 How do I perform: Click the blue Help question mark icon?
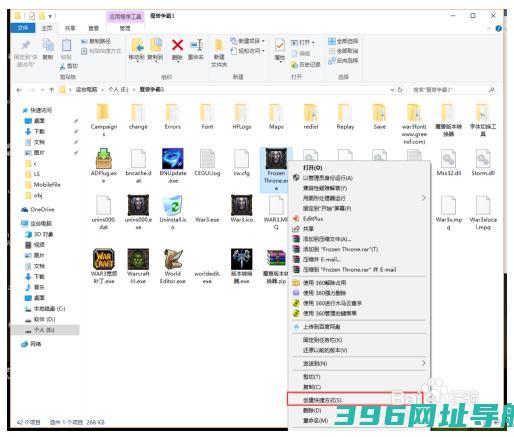pos(499,28)
